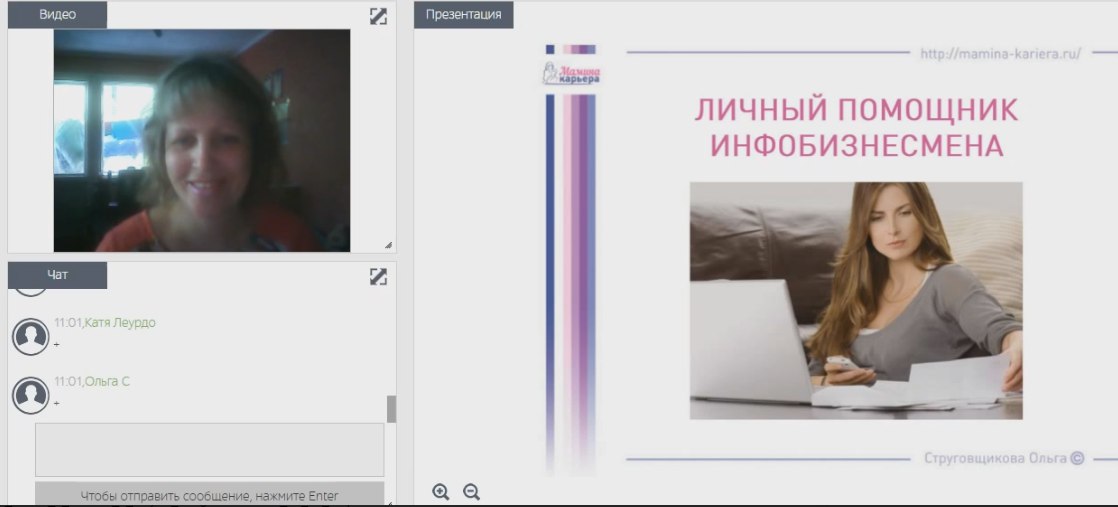The image size is (1118, 507).
Task: Click Ольга С's avatar icon
Action: click(x=31, y=395)
